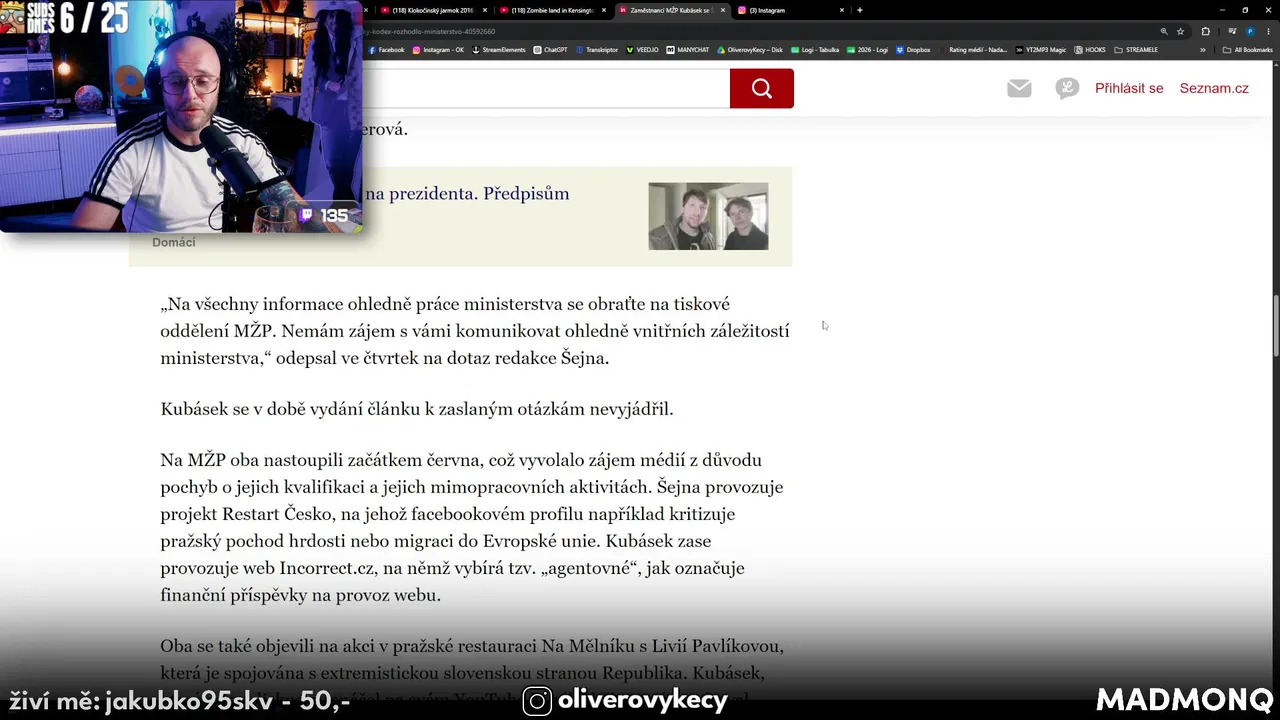Close the Instagram tab
The height and width of the screenshot is (720, 1280).
tap(841, 10)
